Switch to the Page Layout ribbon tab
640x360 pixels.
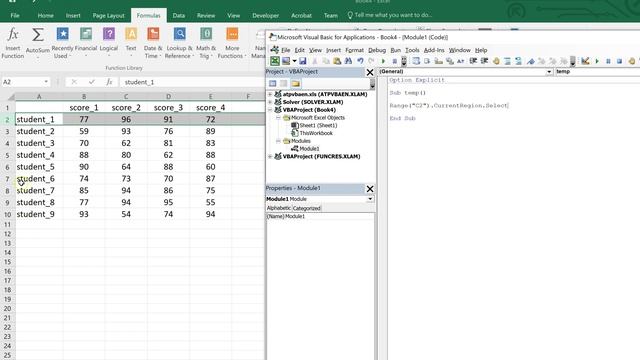click(x=108, y=16)
